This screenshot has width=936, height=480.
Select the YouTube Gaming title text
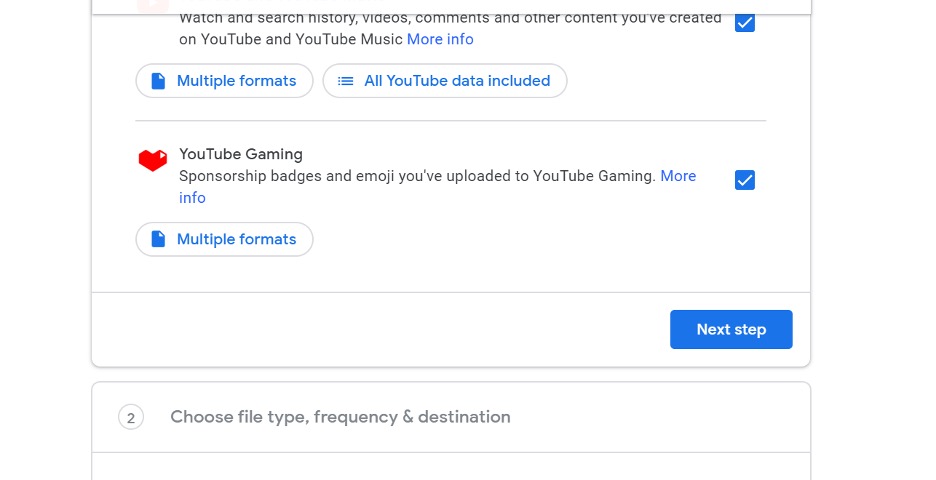[241, 154]
